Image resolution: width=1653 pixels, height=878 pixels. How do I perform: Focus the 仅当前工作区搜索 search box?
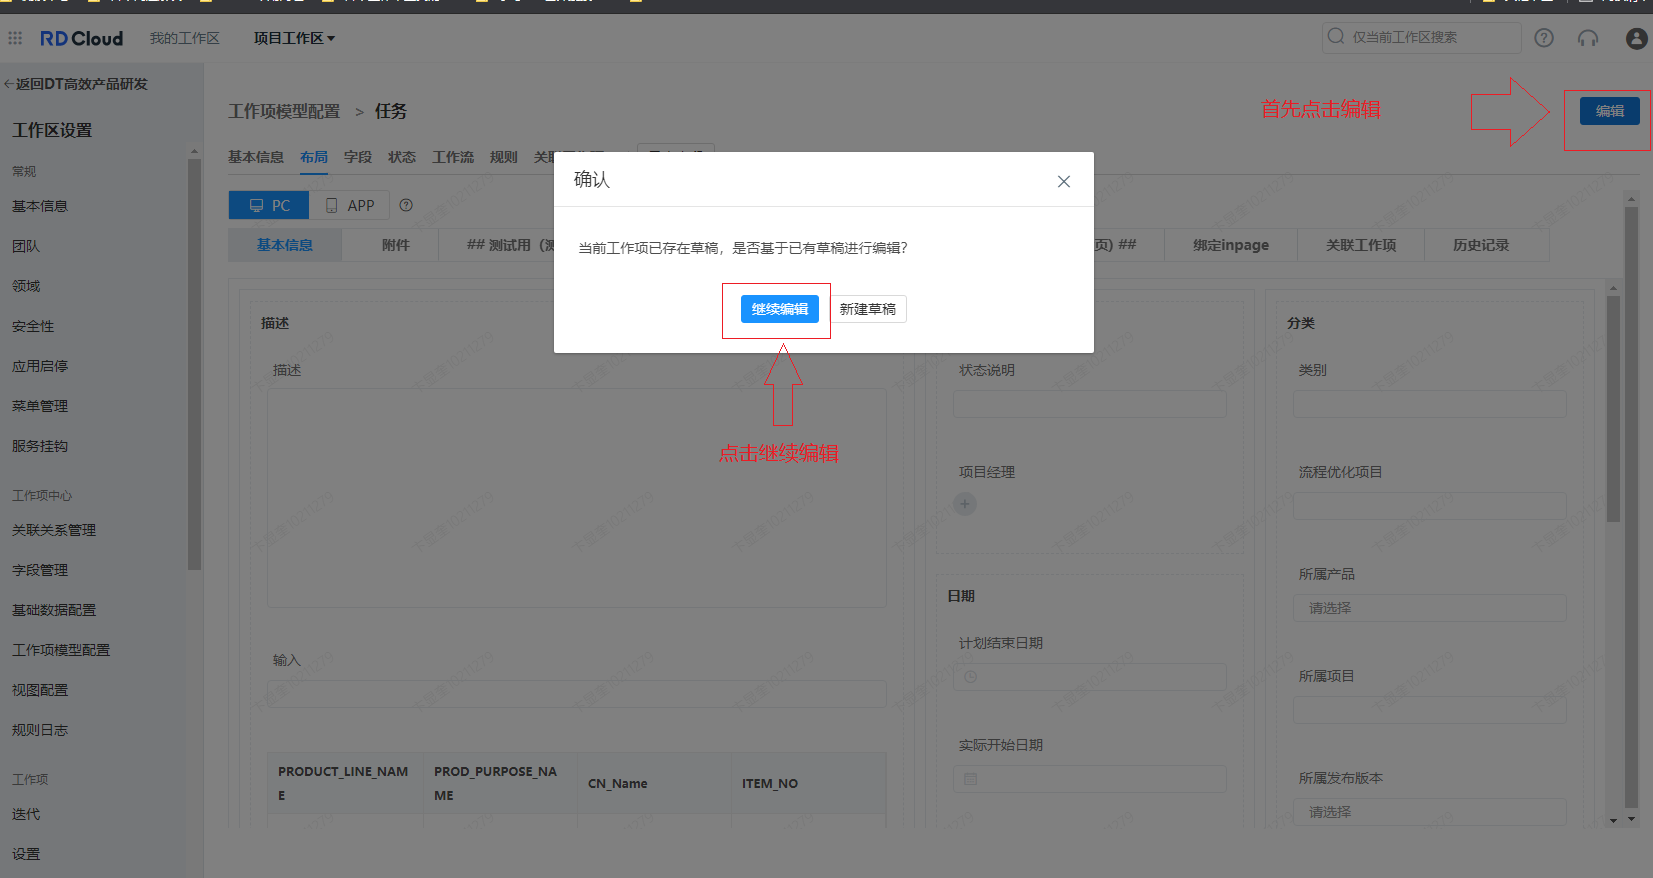tap(1421, 37)
